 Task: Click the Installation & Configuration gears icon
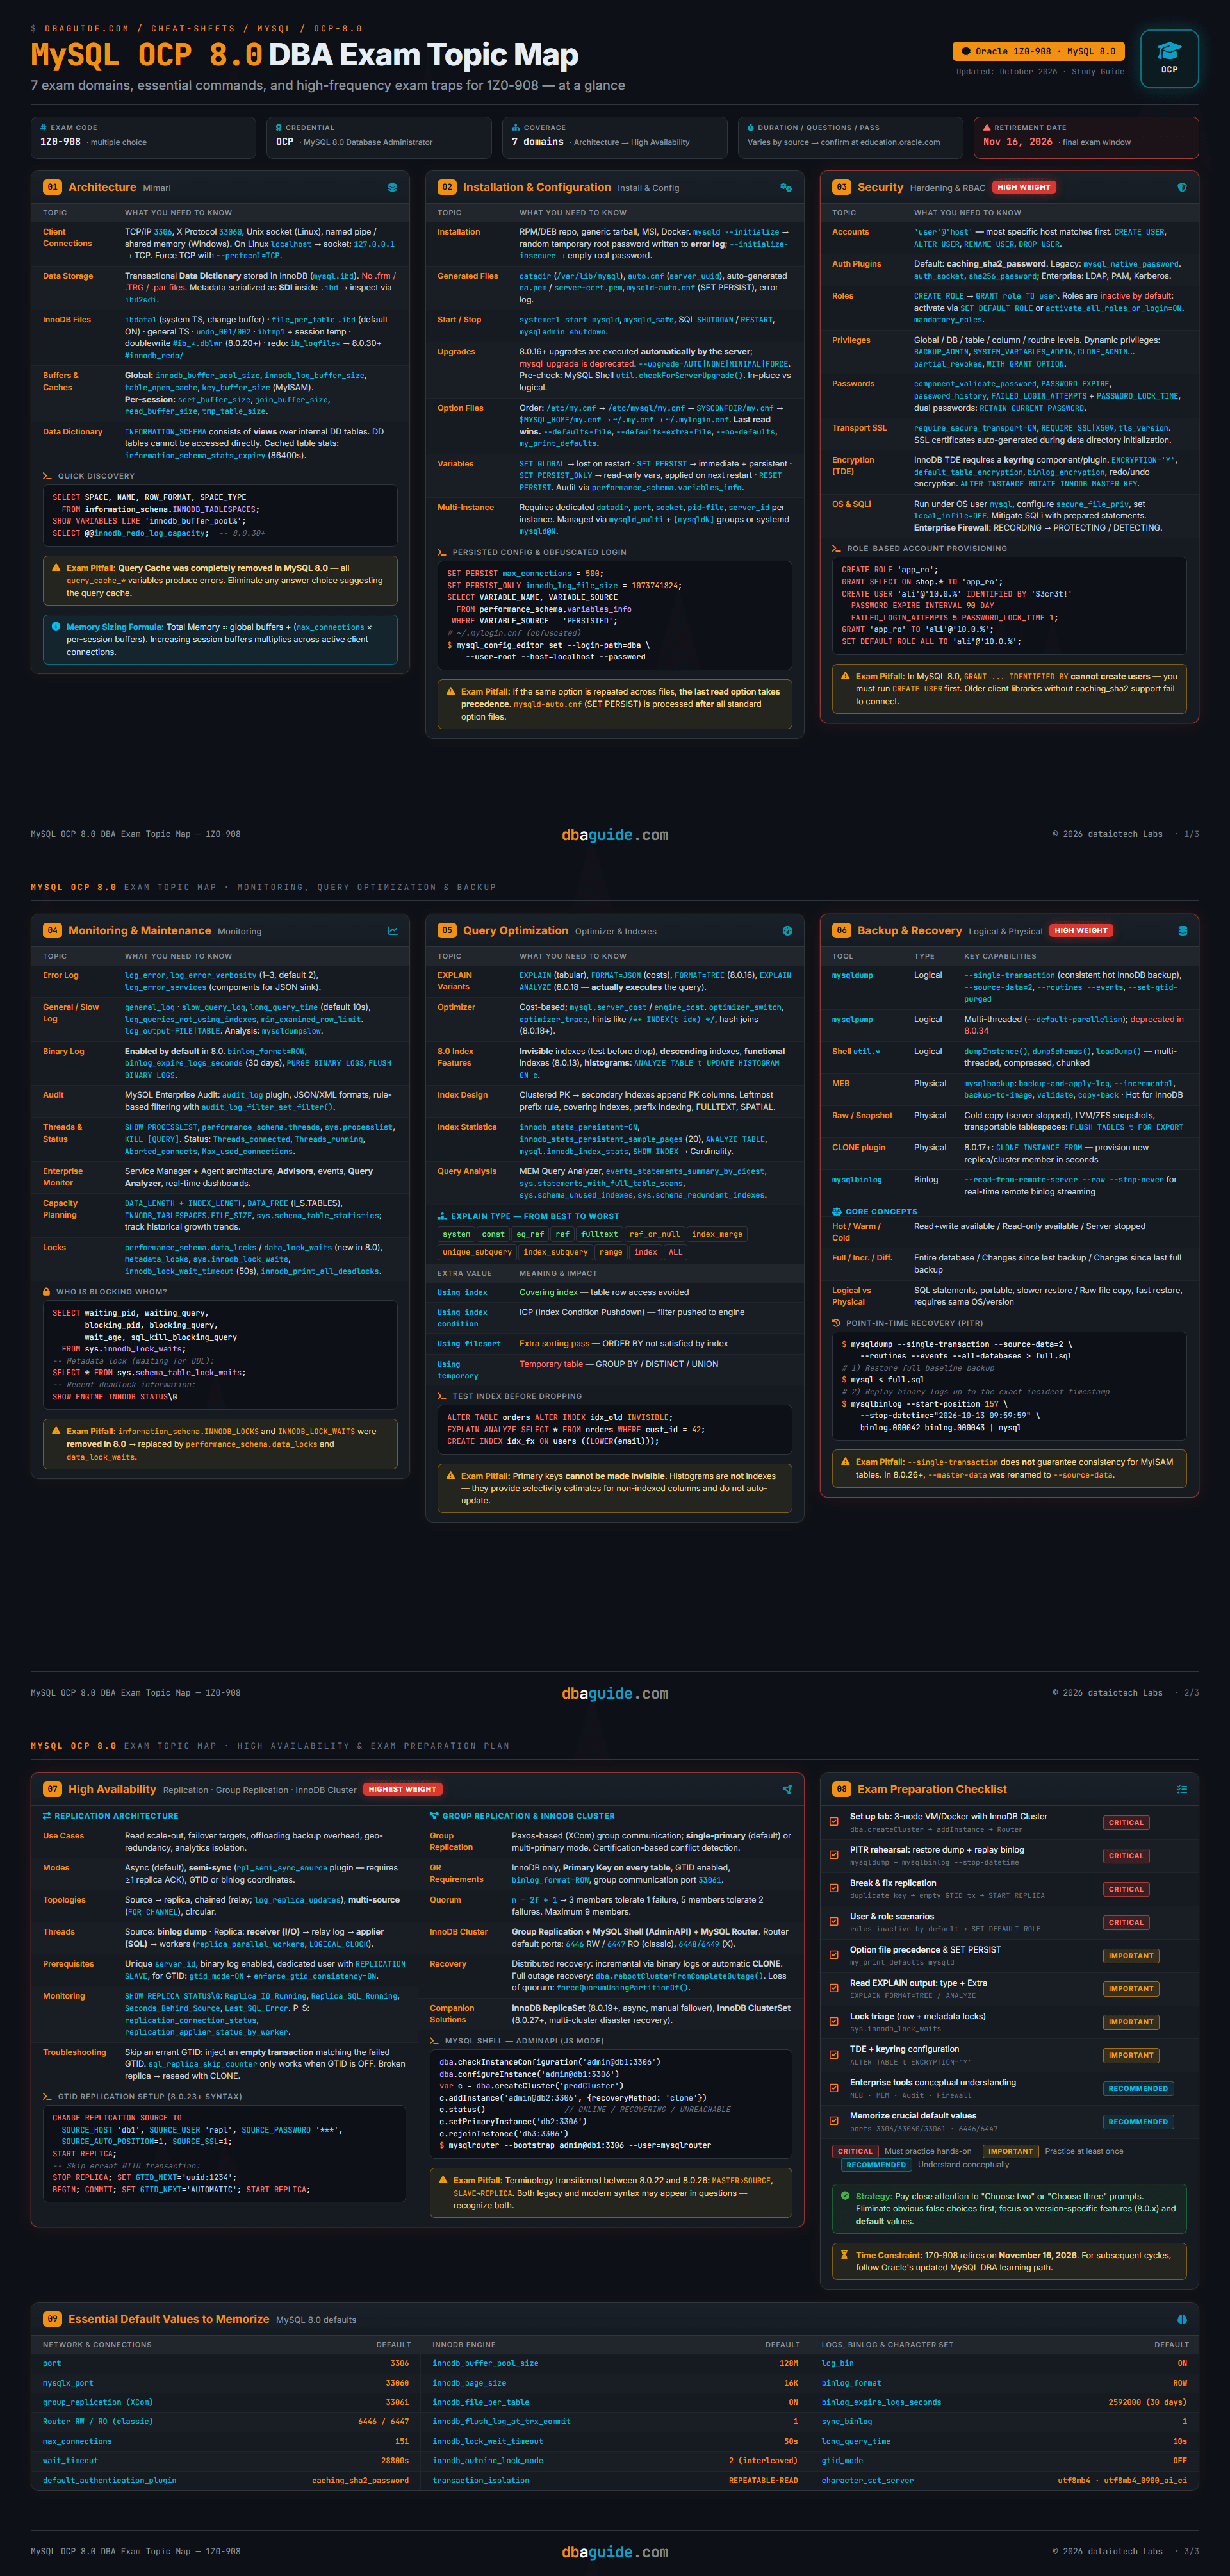786,187
